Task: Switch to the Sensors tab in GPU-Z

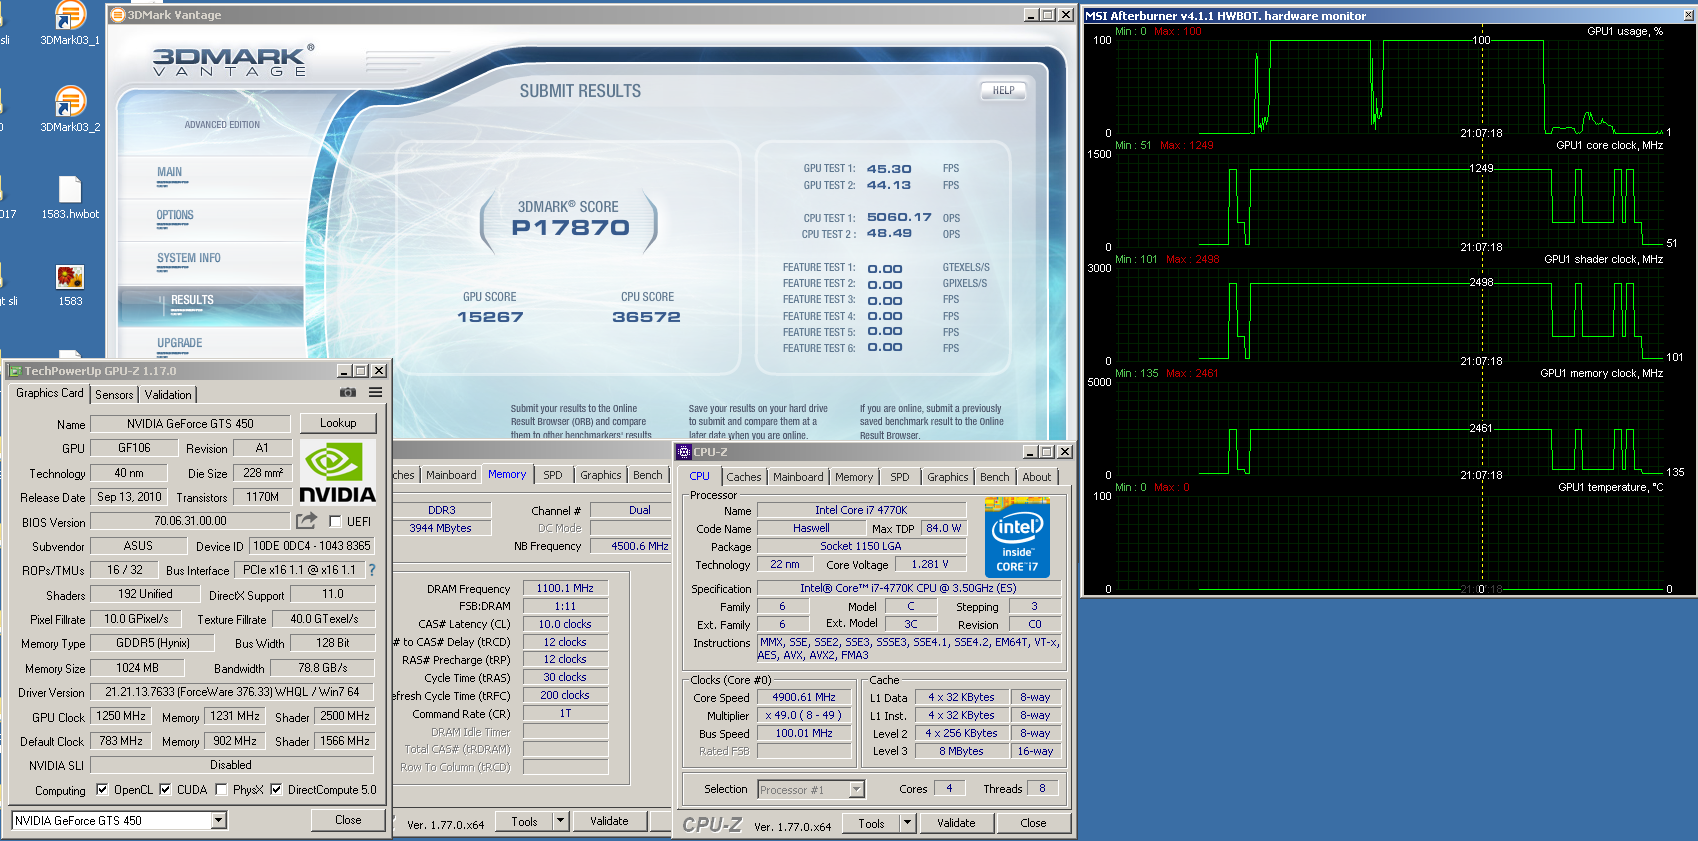Action: click(x=114, y=395)
